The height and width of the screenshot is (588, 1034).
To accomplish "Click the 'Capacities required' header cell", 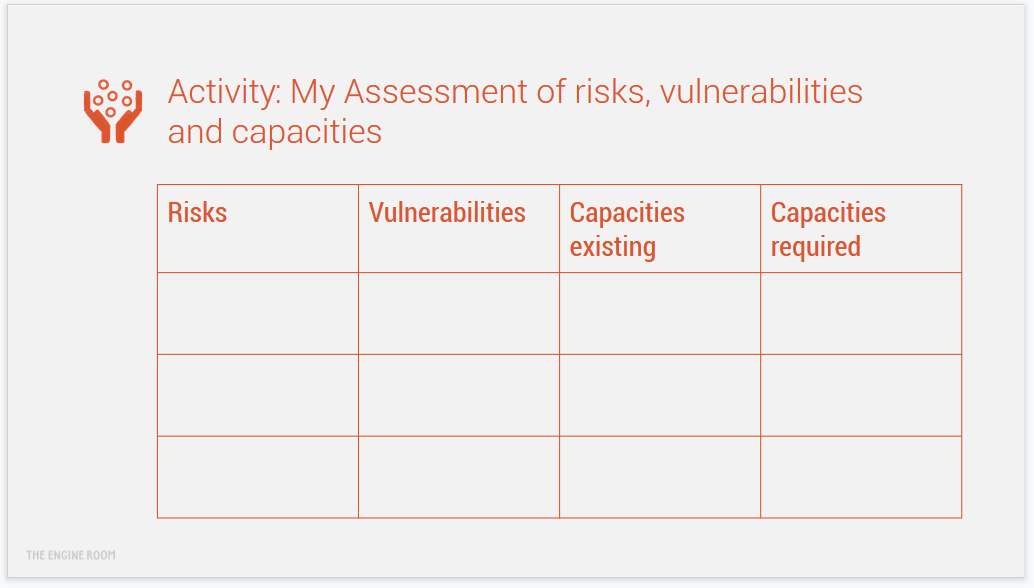I will [828, 229].
